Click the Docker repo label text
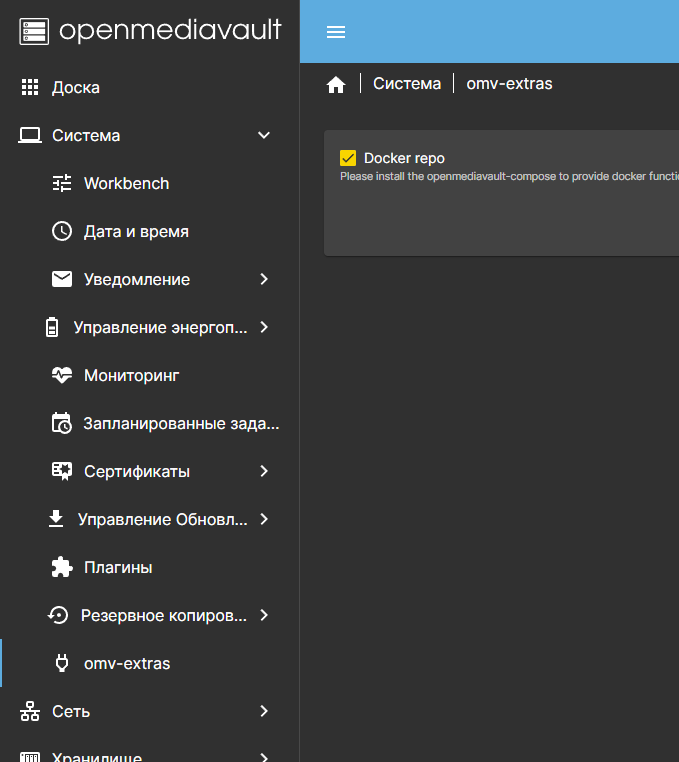The height and width of the screenshot is (762, 679). (x=404, y=158)
